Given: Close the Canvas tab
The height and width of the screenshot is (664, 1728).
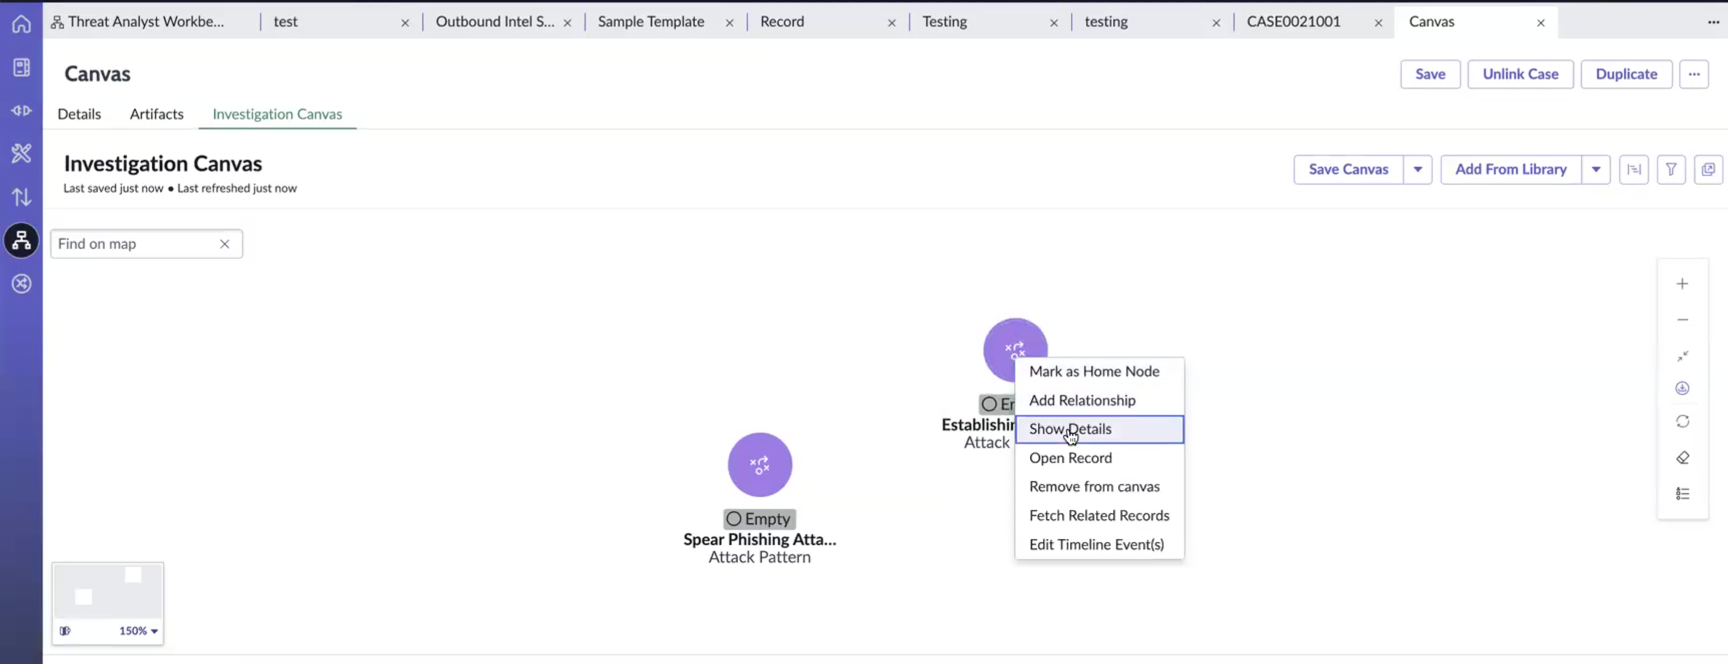Looking at the screenshot, I should [1541, 23].
